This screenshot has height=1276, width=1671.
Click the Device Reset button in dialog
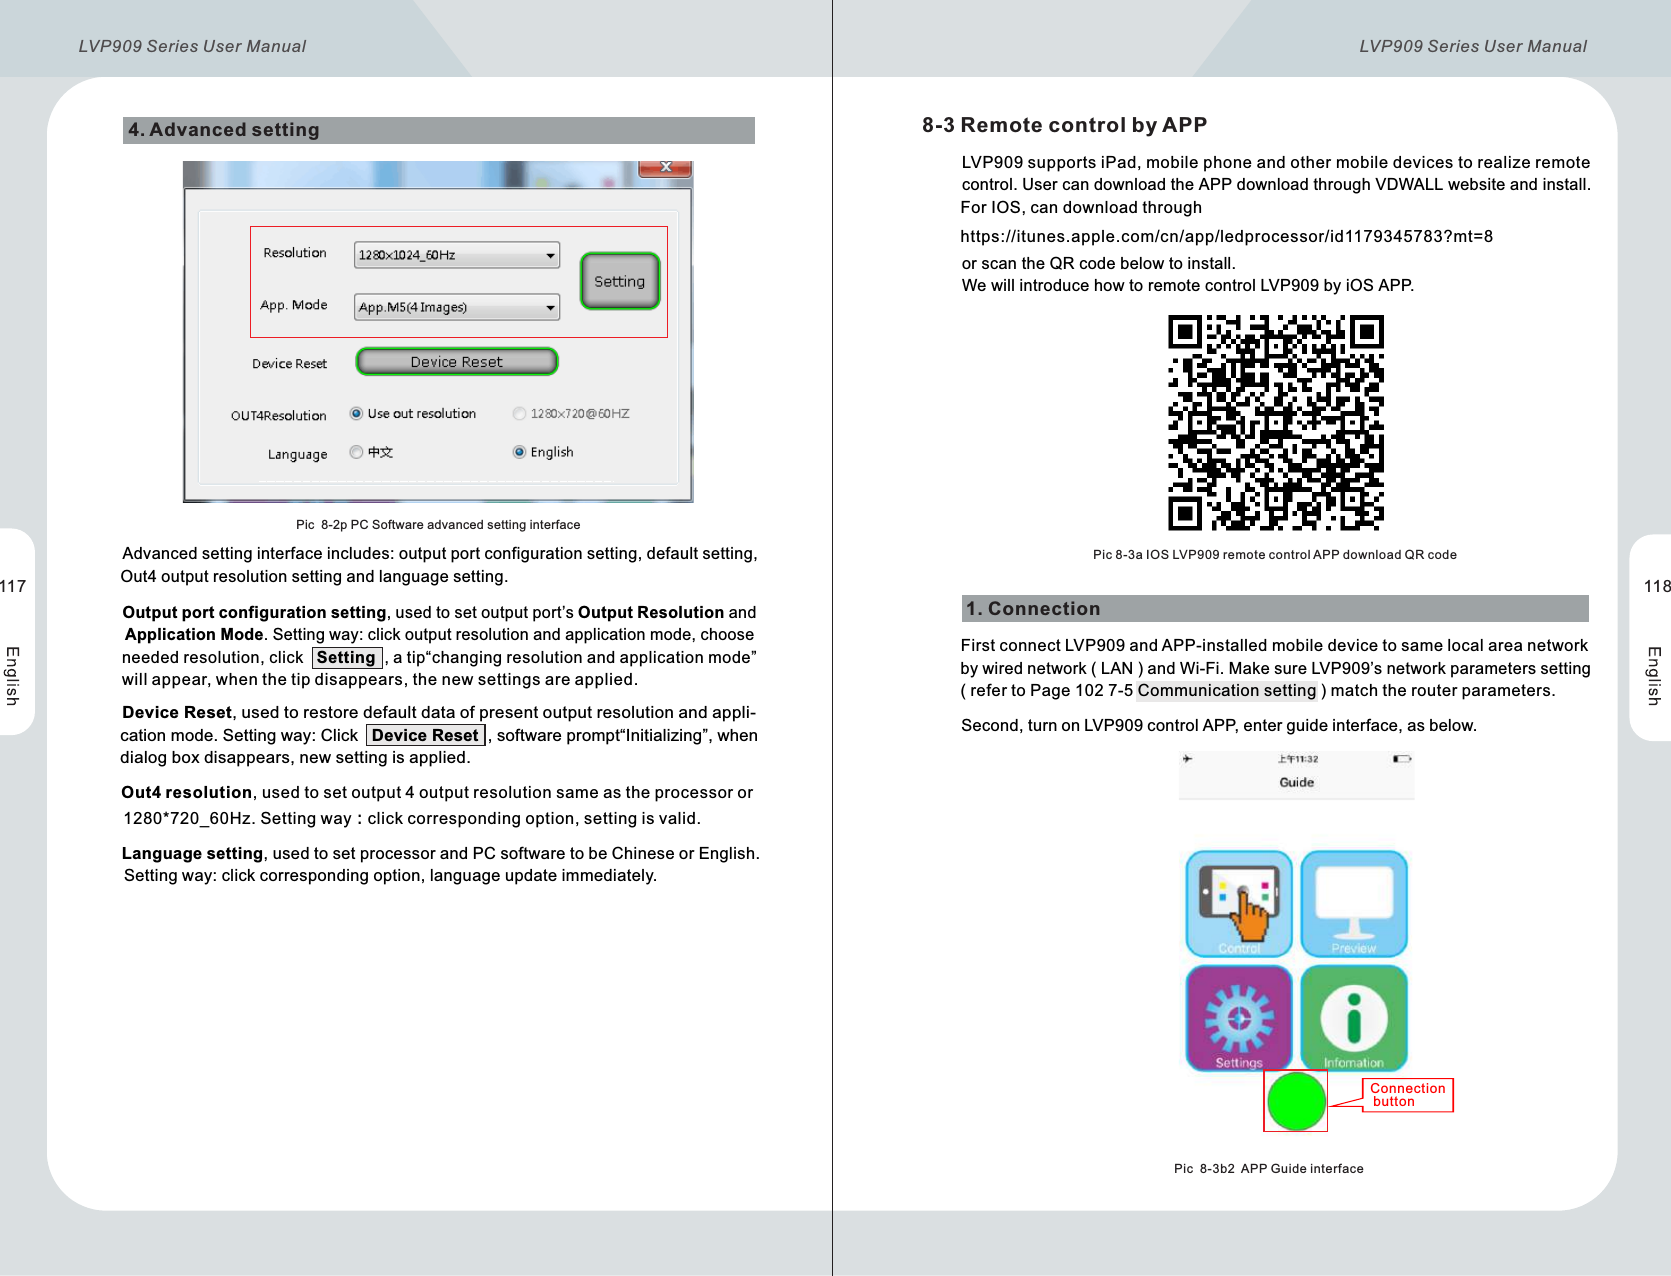pos(457,362)
